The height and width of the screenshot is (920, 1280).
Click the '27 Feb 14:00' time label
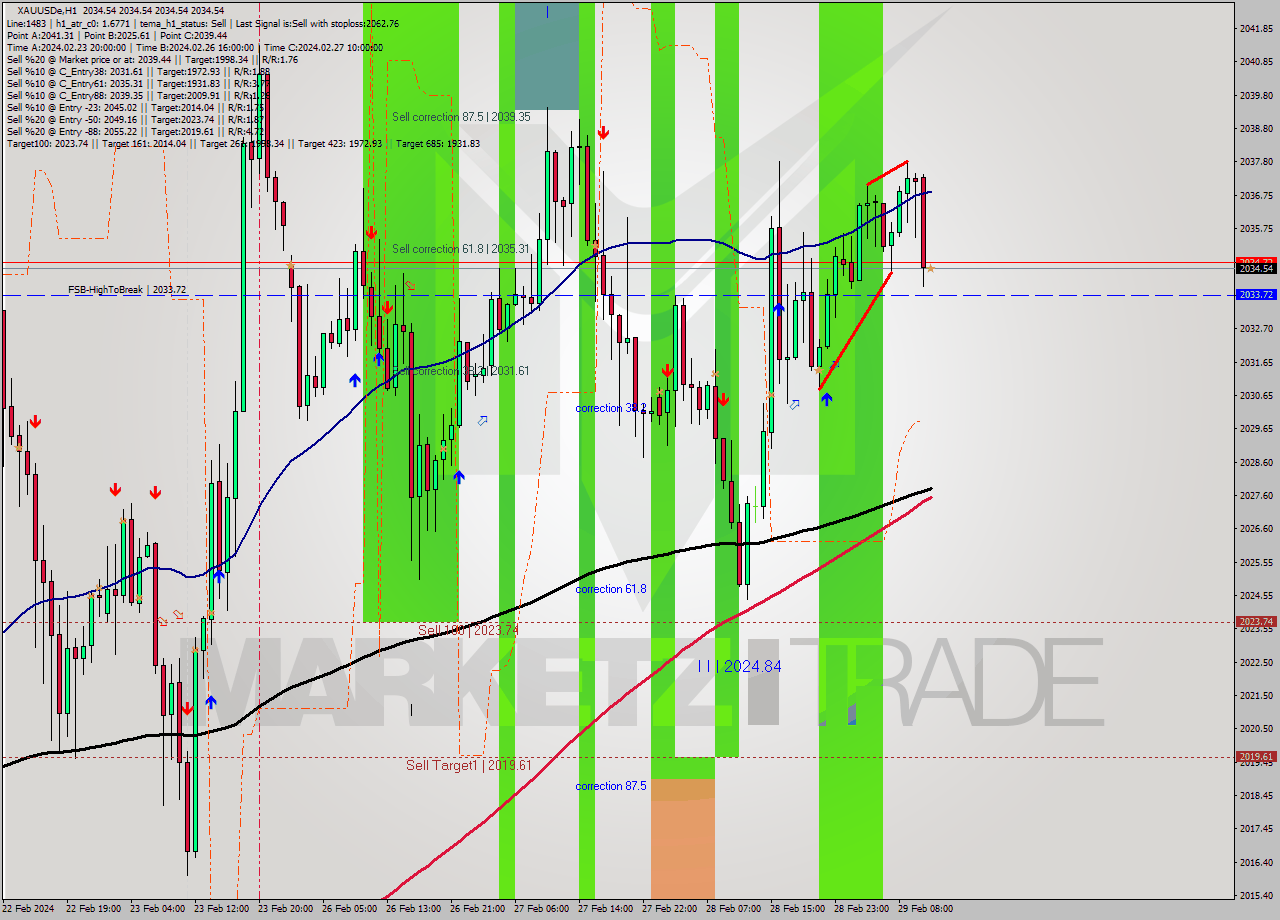click(x=605, y=909)
